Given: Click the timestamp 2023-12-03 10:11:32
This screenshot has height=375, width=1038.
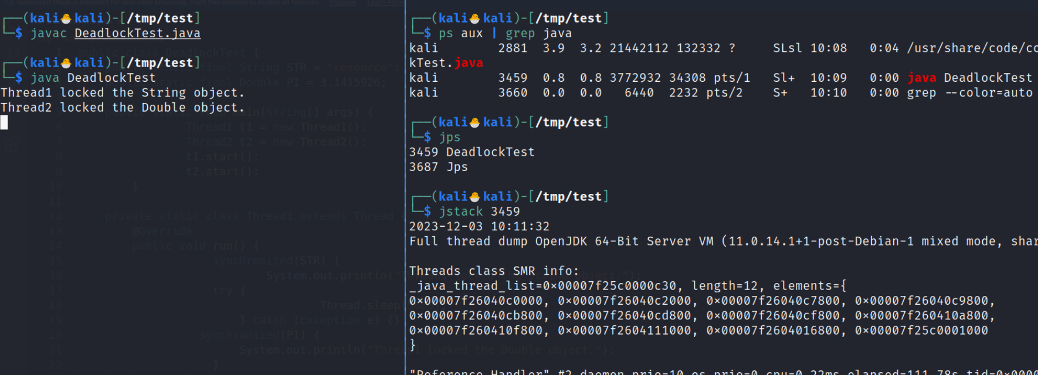Looking at the screenshot, I should tap(479, 226).
